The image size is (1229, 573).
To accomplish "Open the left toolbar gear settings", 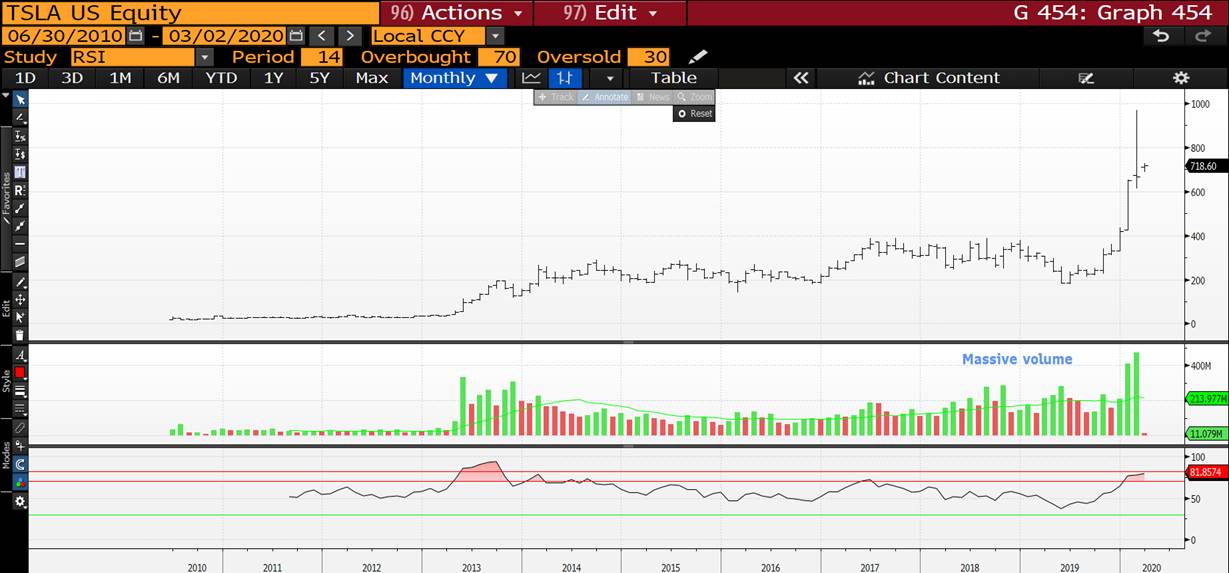I will pos(20,501).
